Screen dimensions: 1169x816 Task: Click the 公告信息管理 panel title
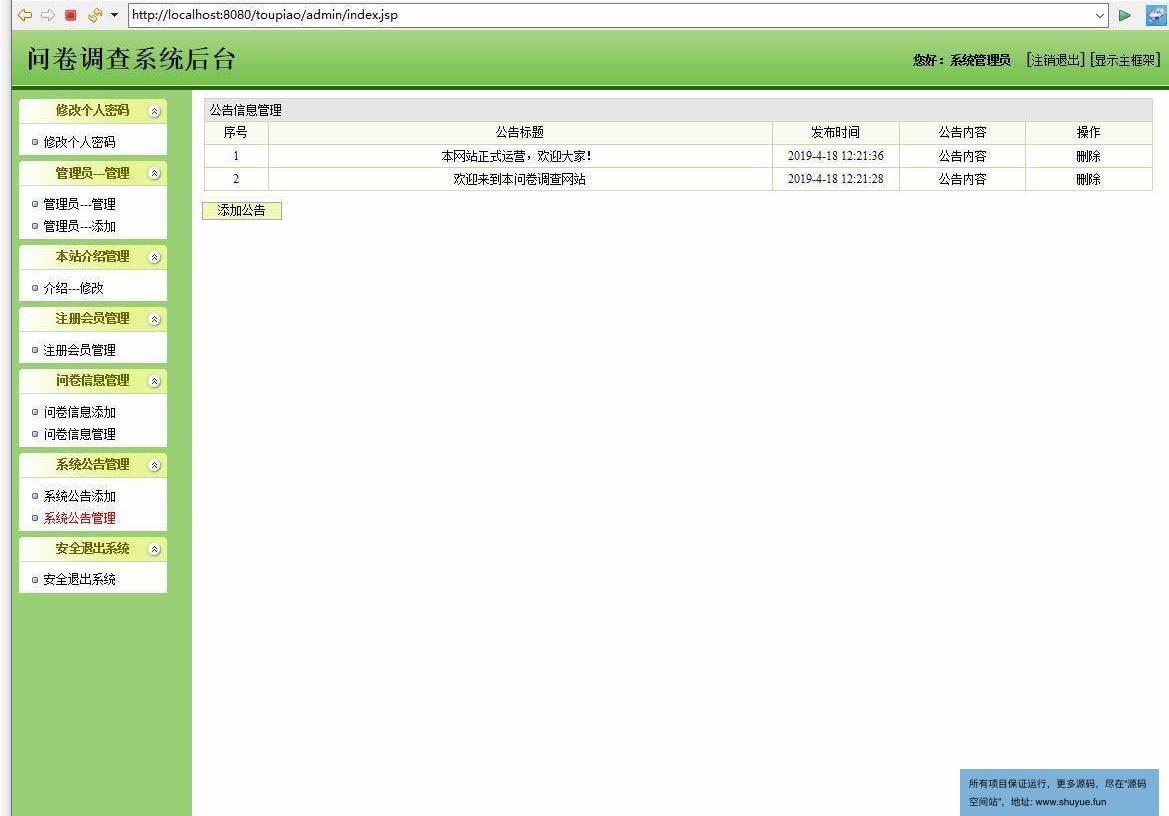point(245,110)
